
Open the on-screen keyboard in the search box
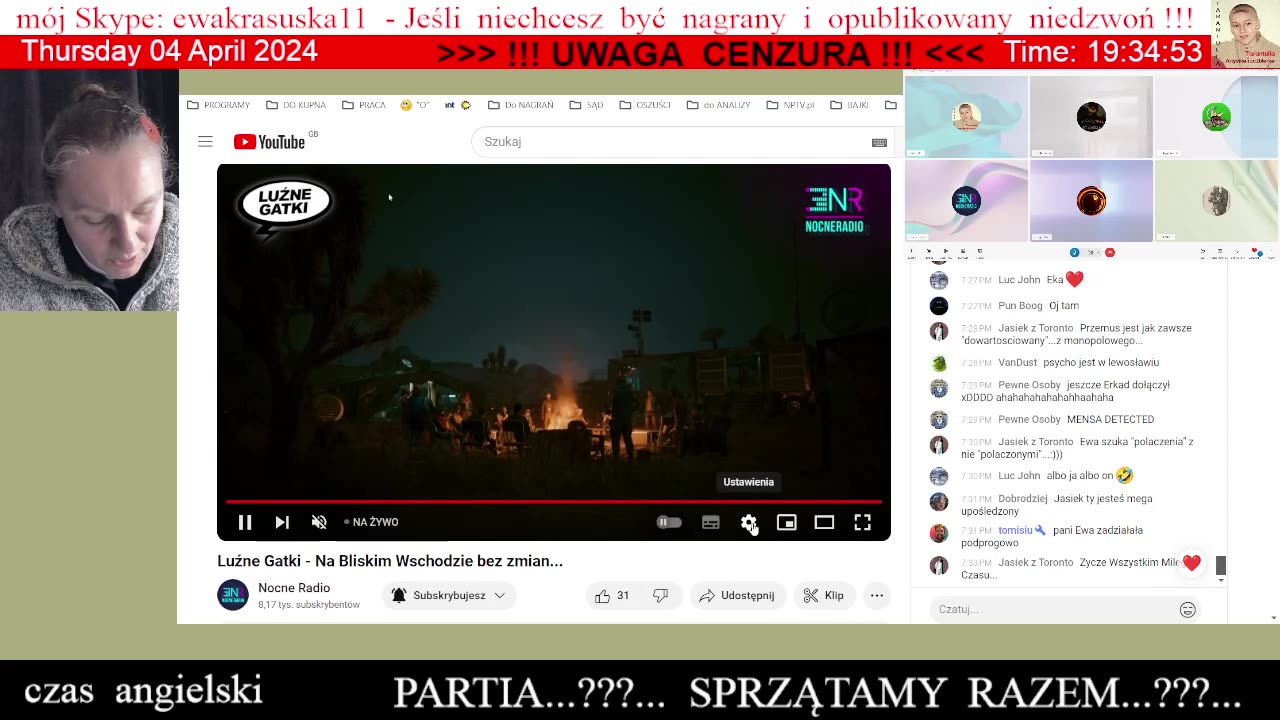pos(879,142)
